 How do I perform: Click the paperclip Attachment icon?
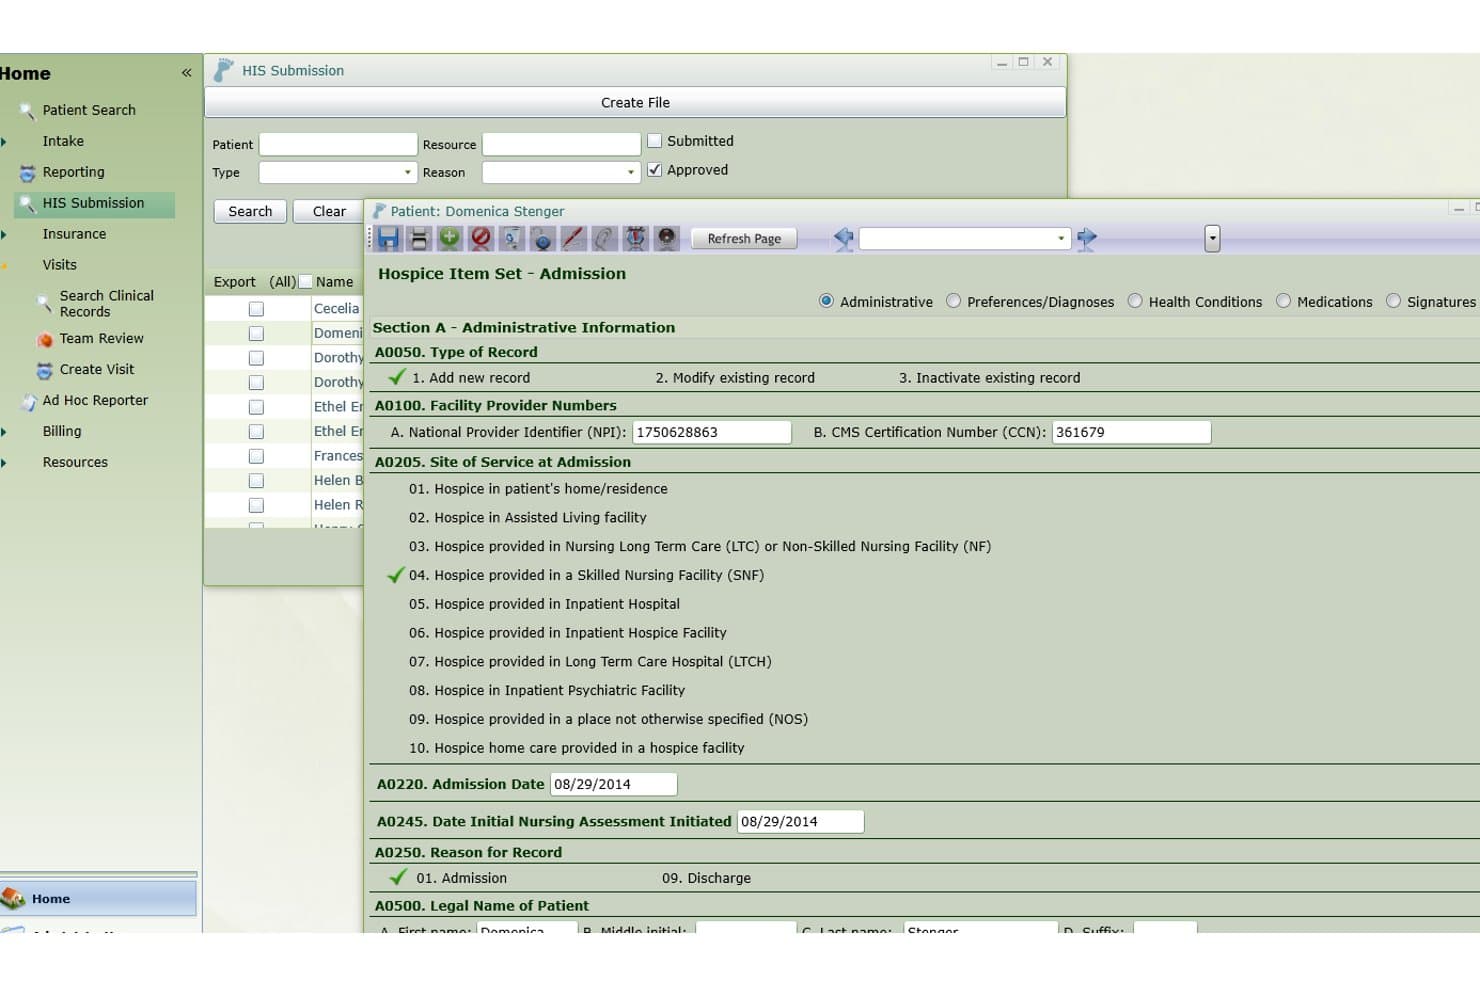(604, 238)
